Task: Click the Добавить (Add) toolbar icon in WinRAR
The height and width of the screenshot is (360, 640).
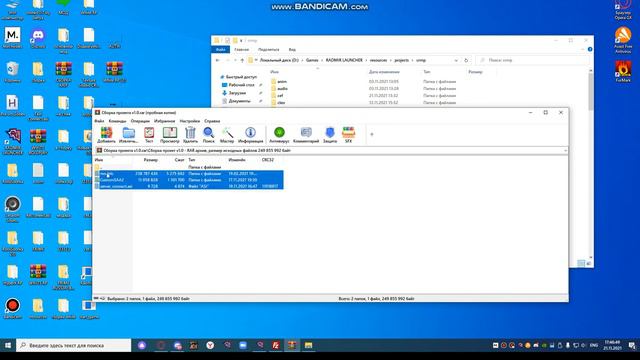Action: click(x=106, y=135)
